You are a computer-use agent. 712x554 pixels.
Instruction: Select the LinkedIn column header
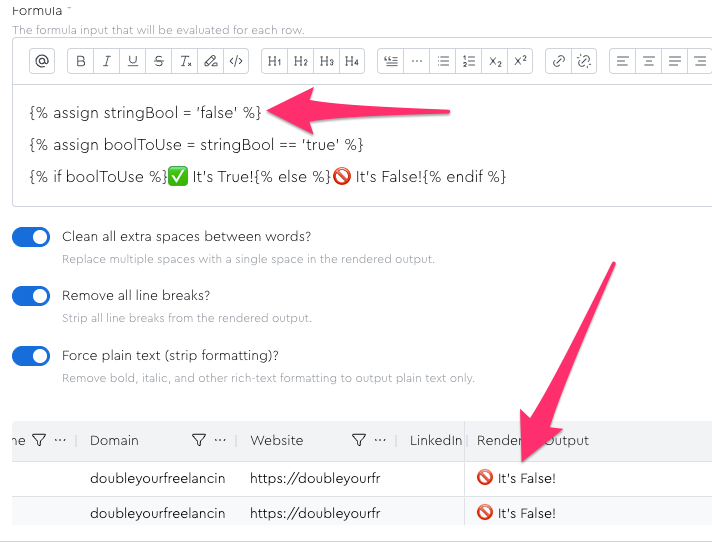coord(435,440)
